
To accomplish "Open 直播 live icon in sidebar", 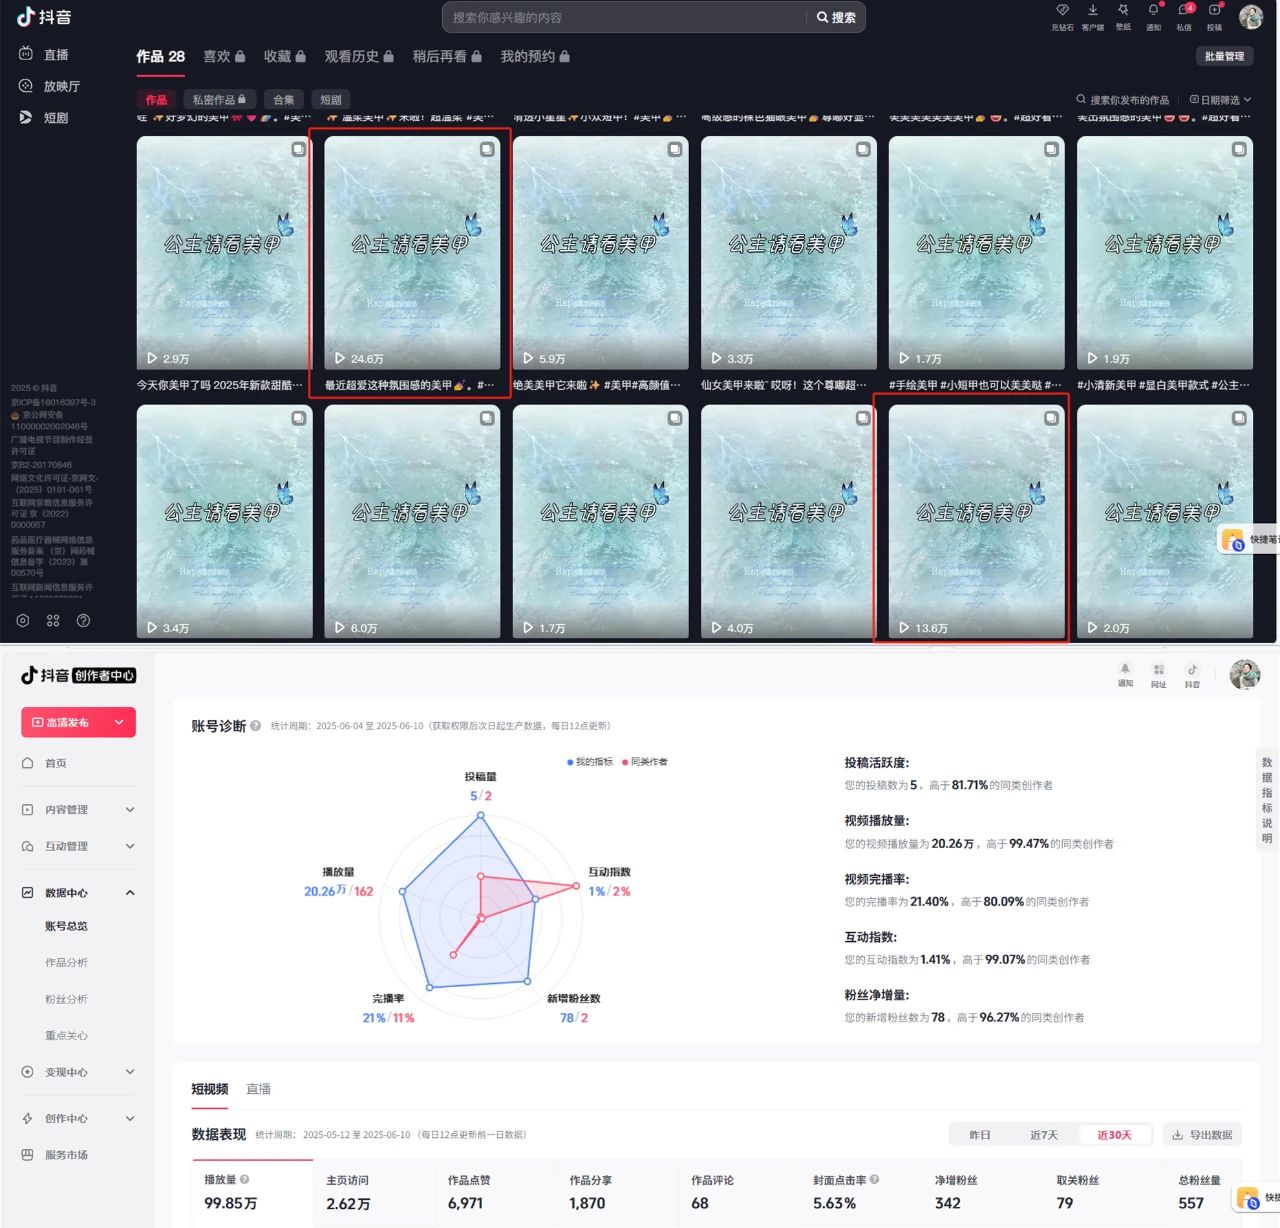I will (x=27, y=54).
